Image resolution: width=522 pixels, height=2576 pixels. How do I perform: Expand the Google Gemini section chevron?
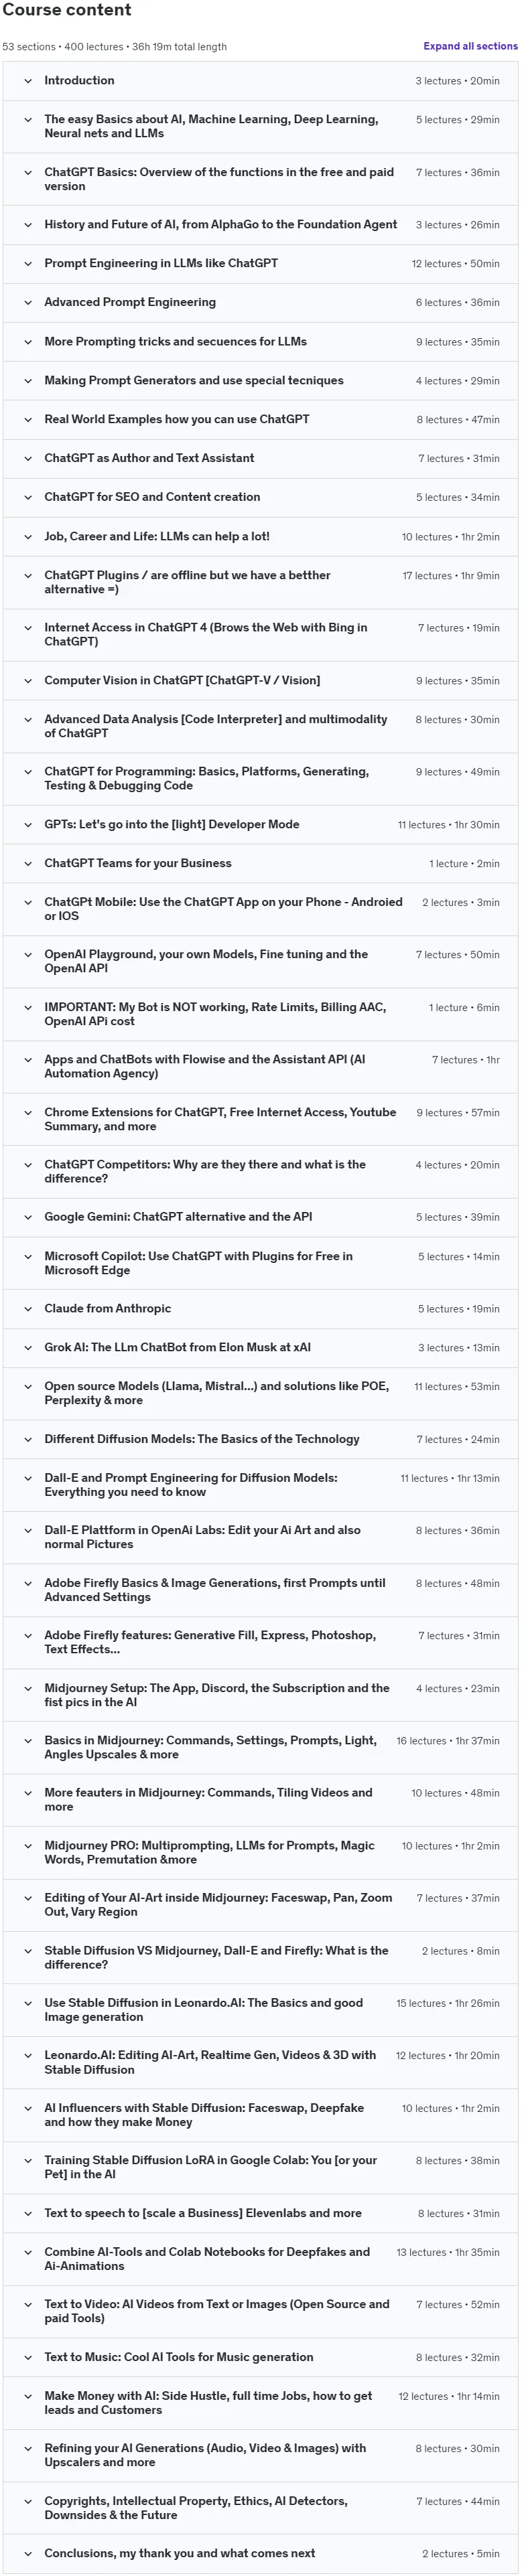point(28,1217)
